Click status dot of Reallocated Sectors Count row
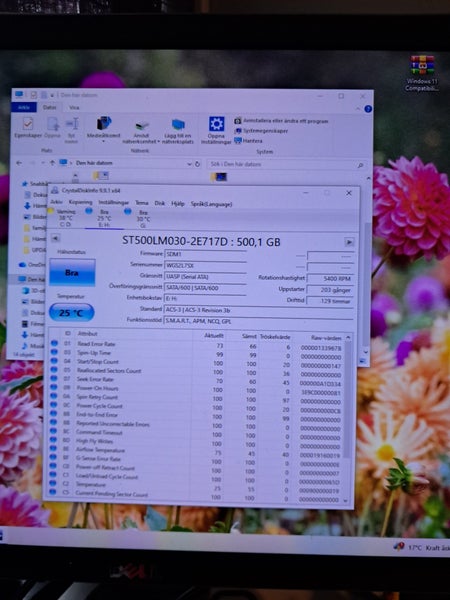 [54, 370]
